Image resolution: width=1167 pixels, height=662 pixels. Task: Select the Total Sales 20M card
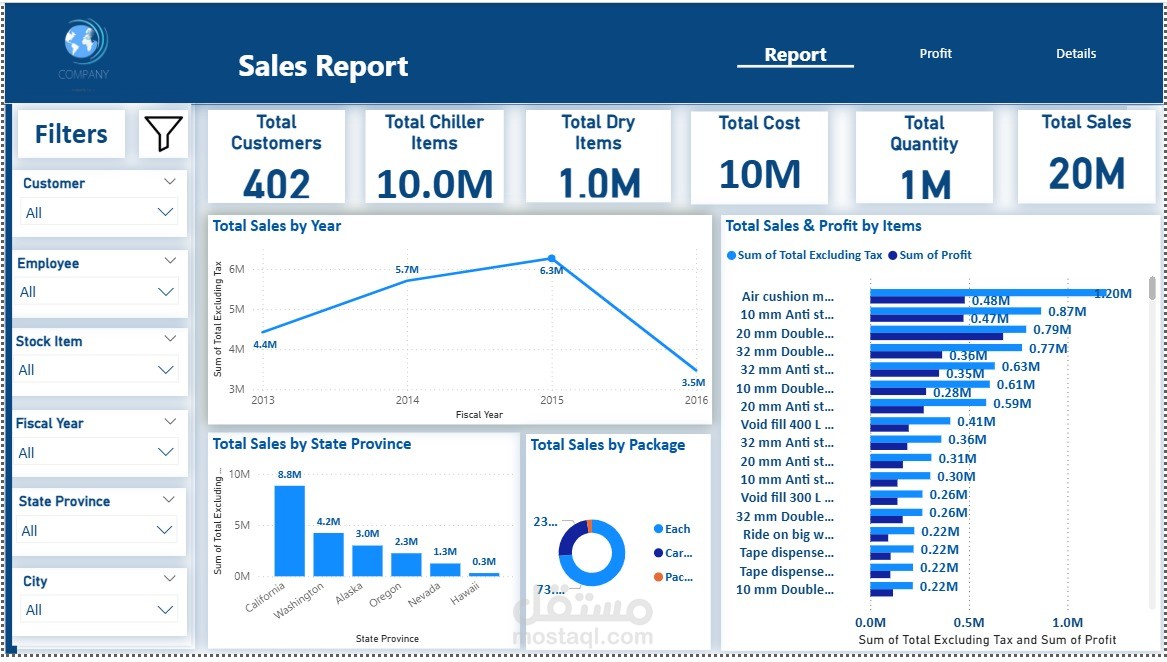pos(1087,157)
